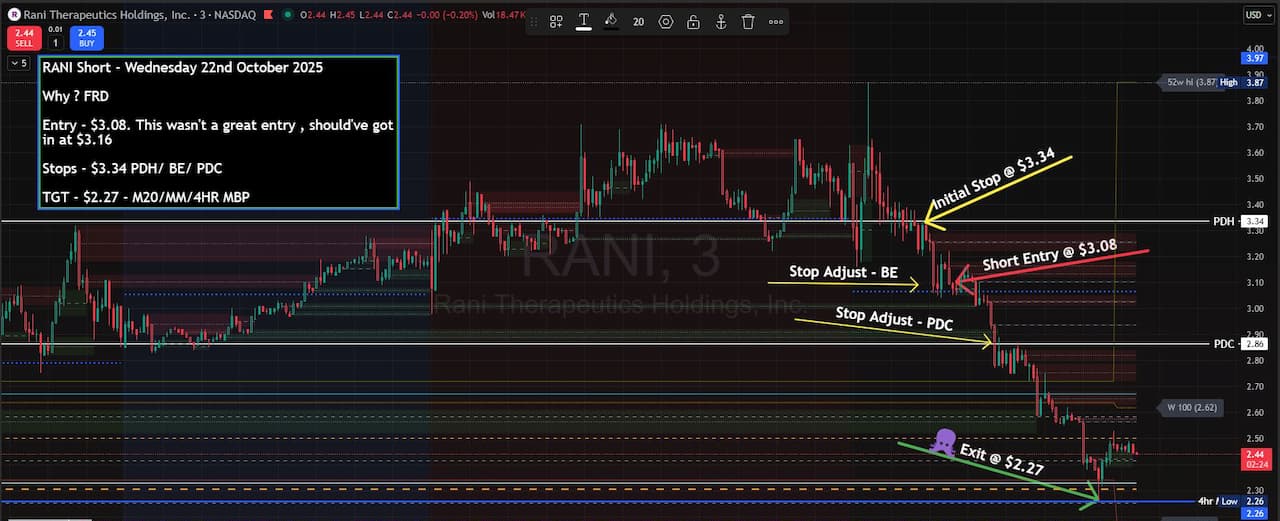Select the RANI Short trade notes text box

(217, 133)
